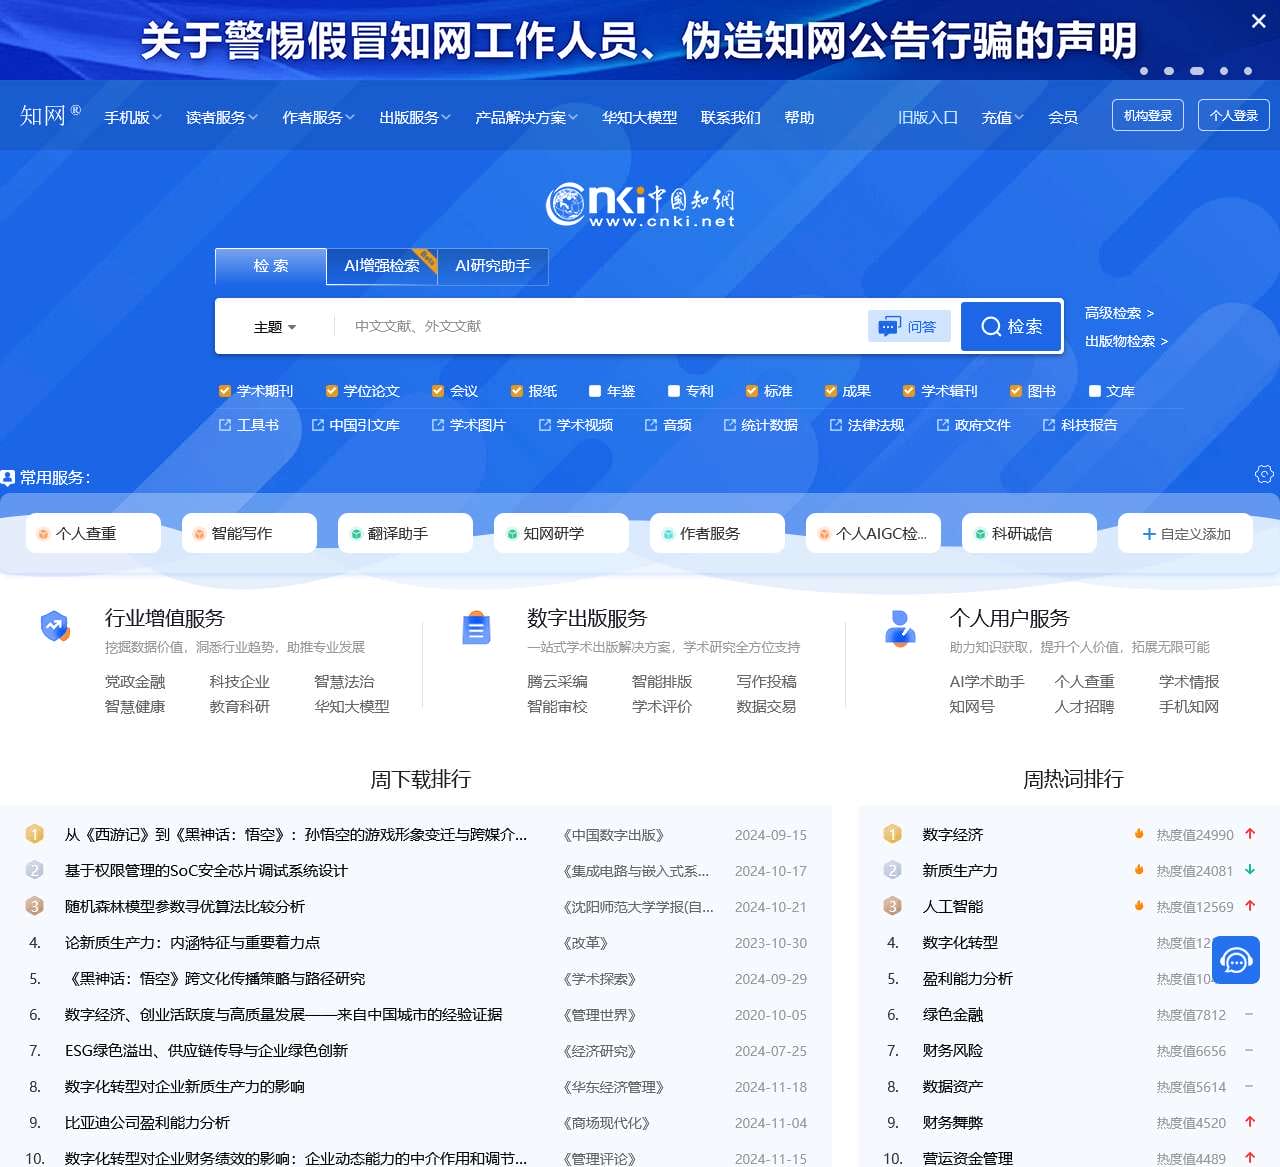This screenshot has width=1280, height=1167.
Task: Click the 个人用户服务 person icon
Action: point(900,629)
